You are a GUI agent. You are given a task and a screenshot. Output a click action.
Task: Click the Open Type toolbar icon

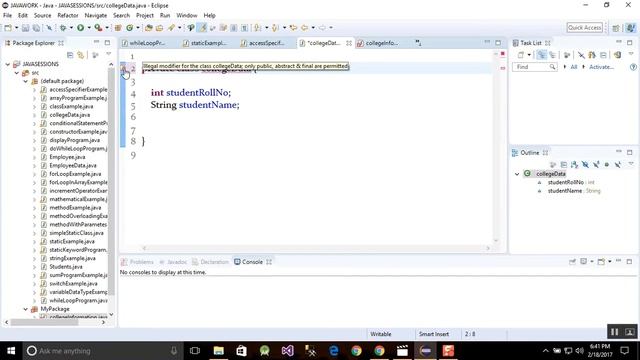coord(149,28)
